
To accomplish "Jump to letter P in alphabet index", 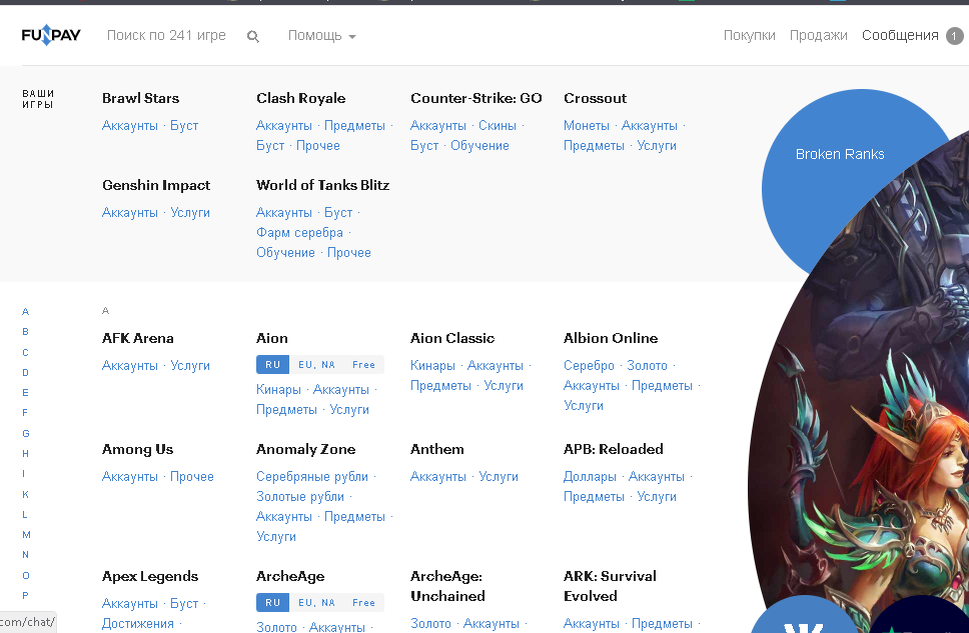I will [x=25, y=596].
